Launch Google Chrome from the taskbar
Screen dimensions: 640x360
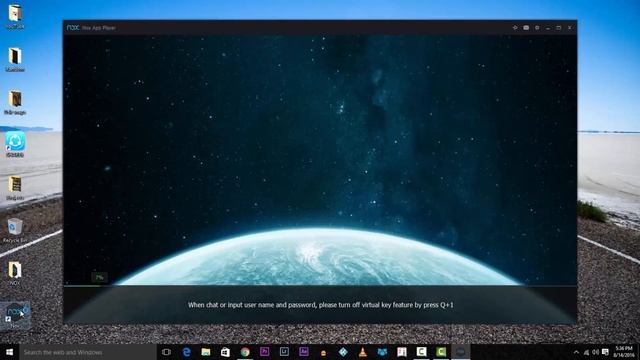tap(245, 352)
